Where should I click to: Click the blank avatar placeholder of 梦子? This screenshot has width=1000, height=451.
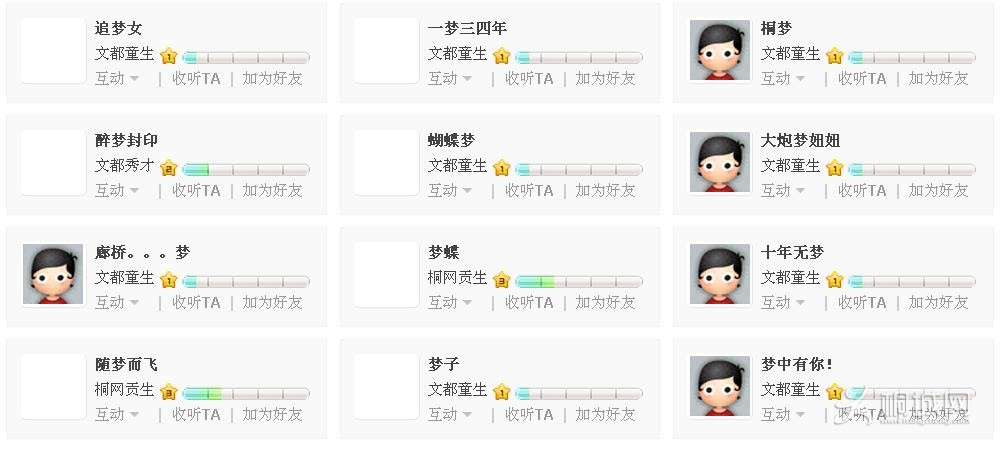[386, 387]
